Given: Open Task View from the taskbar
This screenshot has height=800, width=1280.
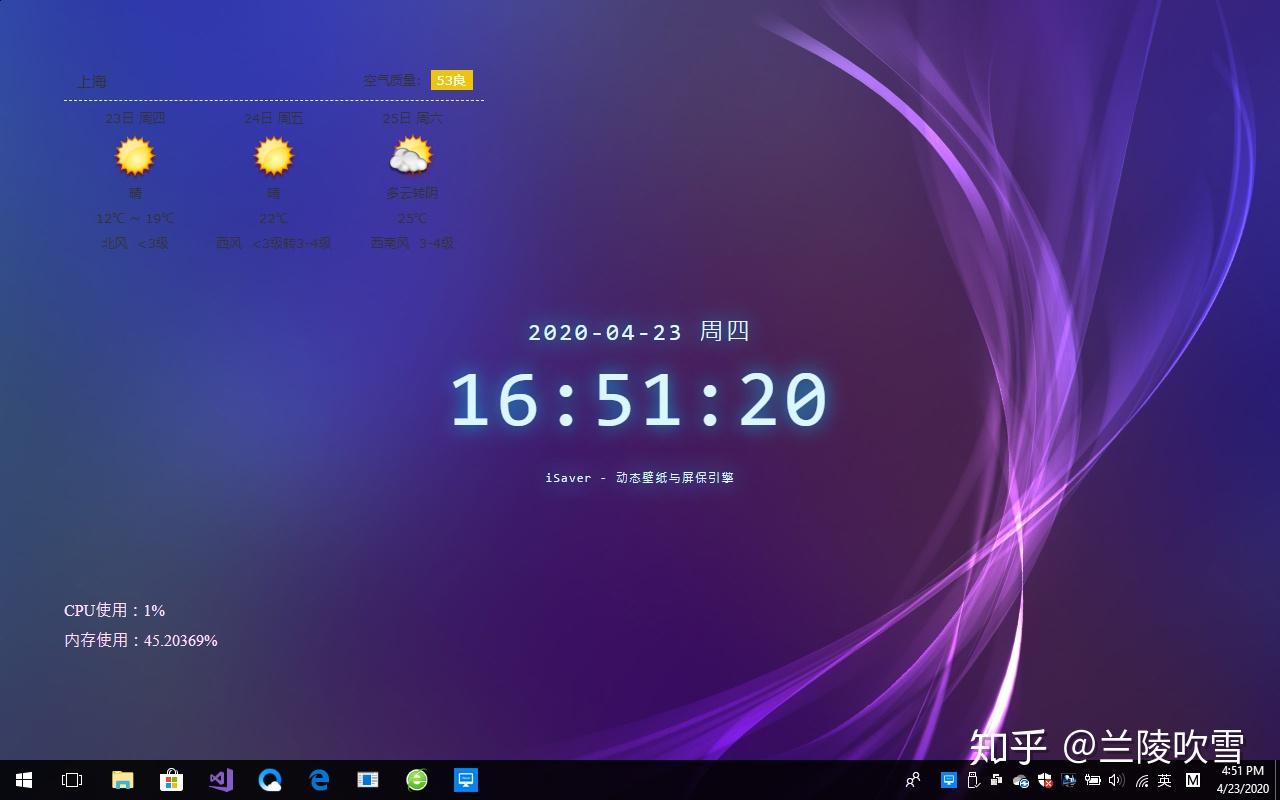Looking at the screenshot, I should 71,780.
